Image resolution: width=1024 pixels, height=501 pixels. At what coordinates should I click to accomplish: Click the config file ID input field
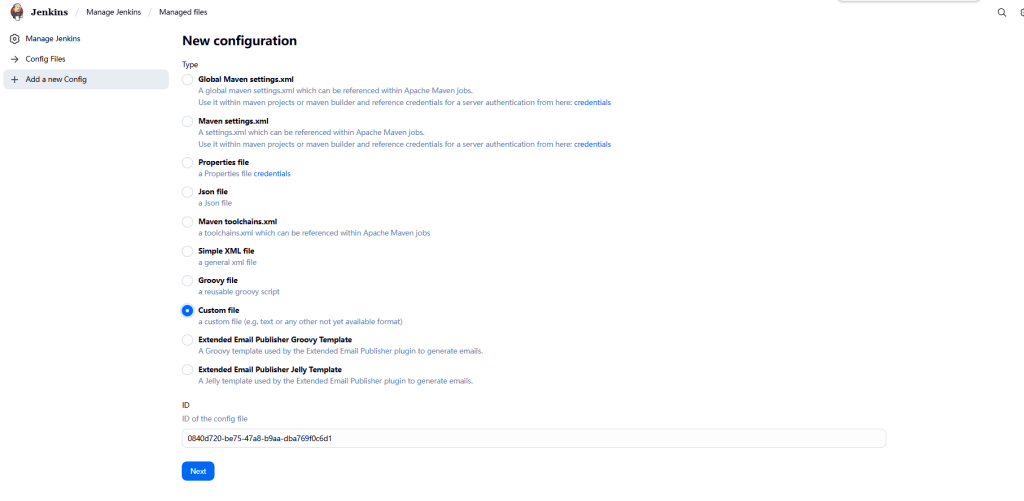click(533, 438)
